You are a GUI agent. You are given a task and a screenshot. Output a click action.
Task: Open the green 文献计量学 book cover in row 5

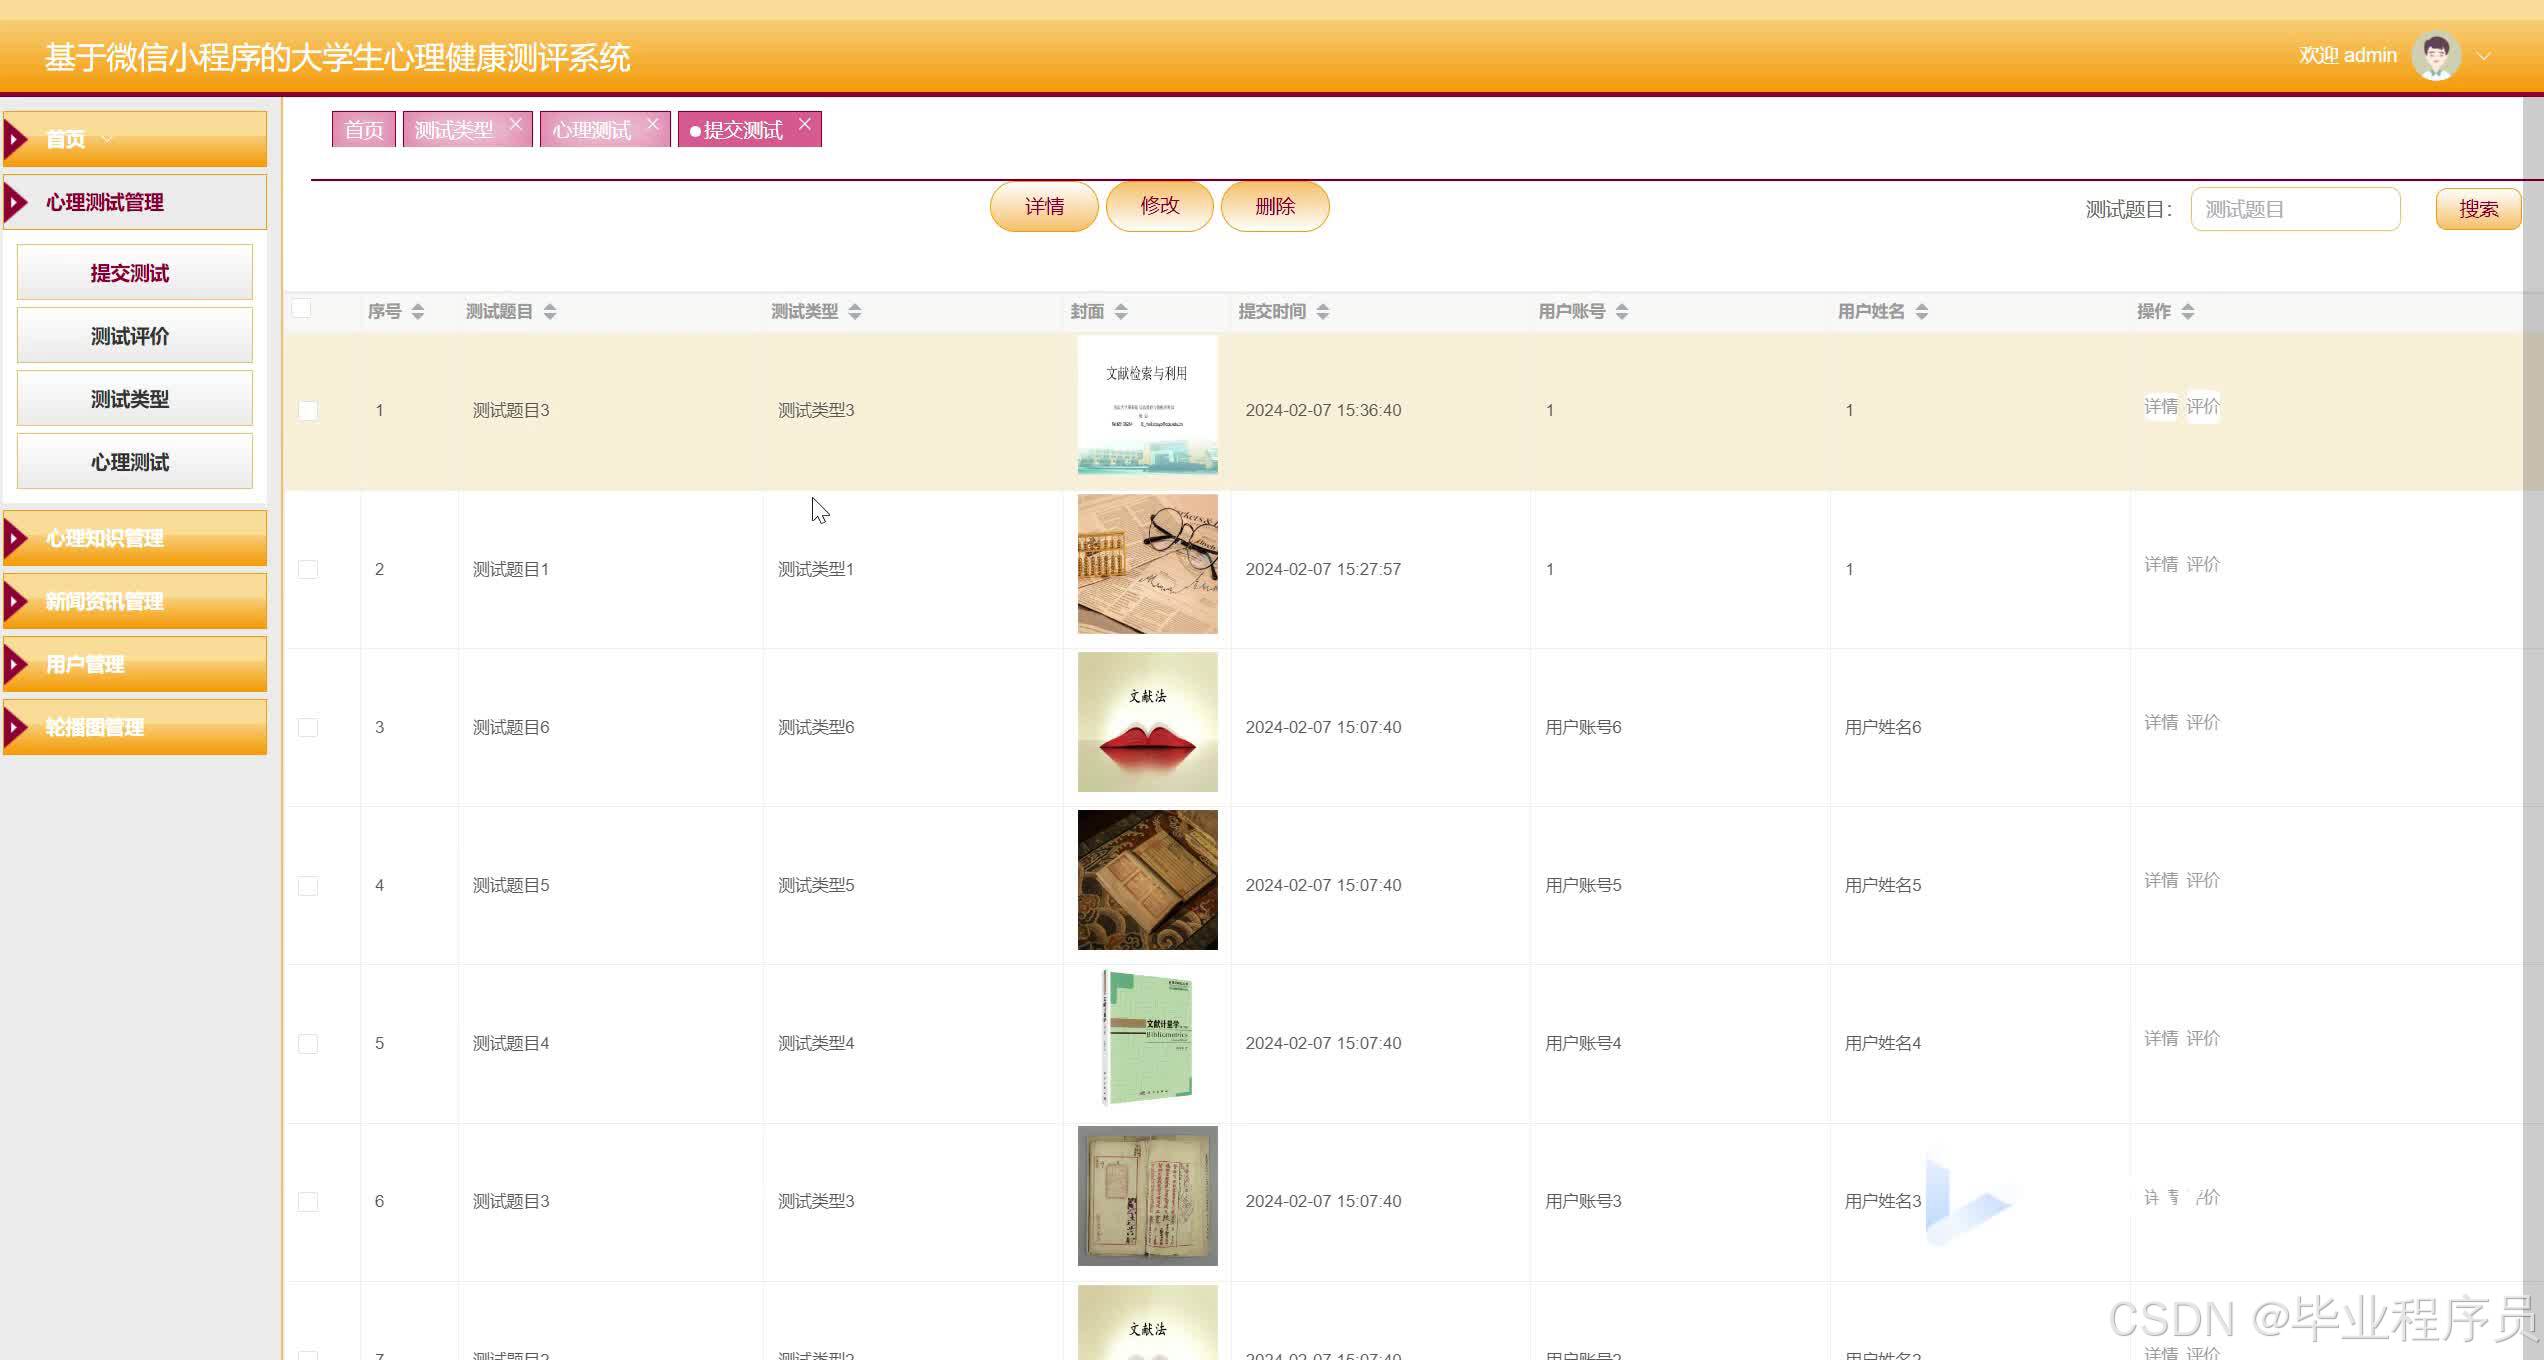(1148, 1038)
